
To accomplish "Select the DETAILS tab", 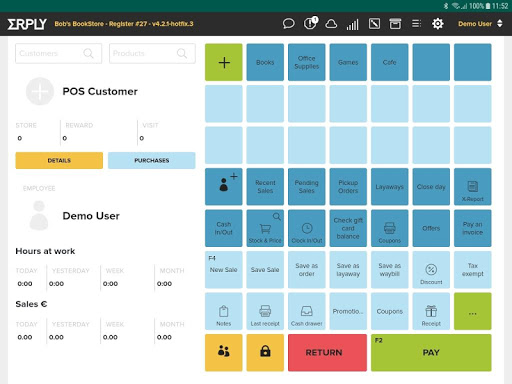I will (x=59, y=160).
